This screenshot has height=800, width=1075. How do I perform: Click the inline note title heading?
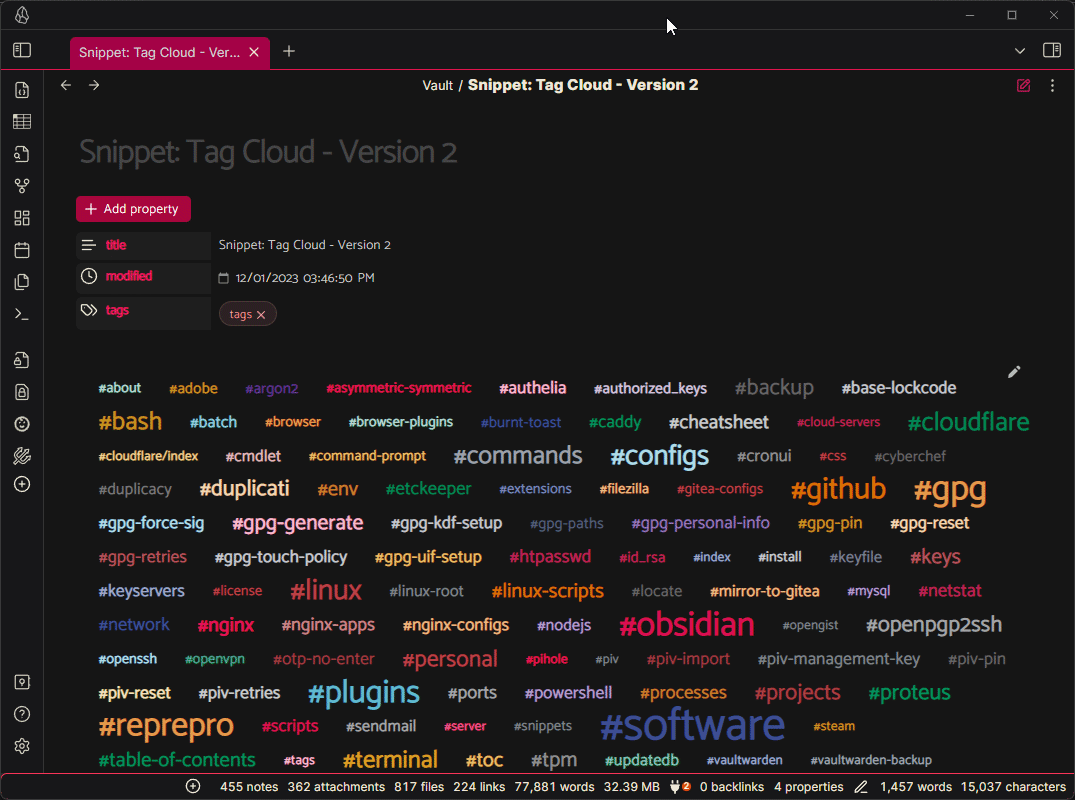coord(268,152)
